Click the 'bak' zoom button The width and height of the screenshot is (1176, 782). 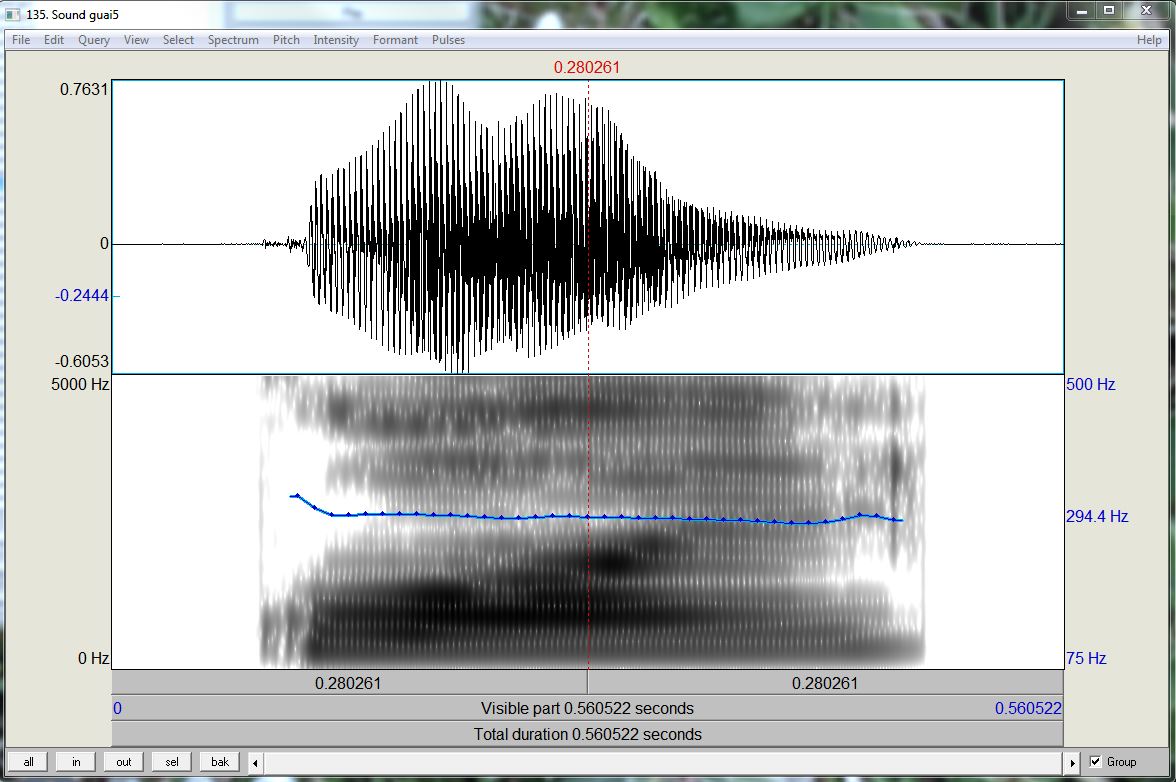(x=220, y=762)
